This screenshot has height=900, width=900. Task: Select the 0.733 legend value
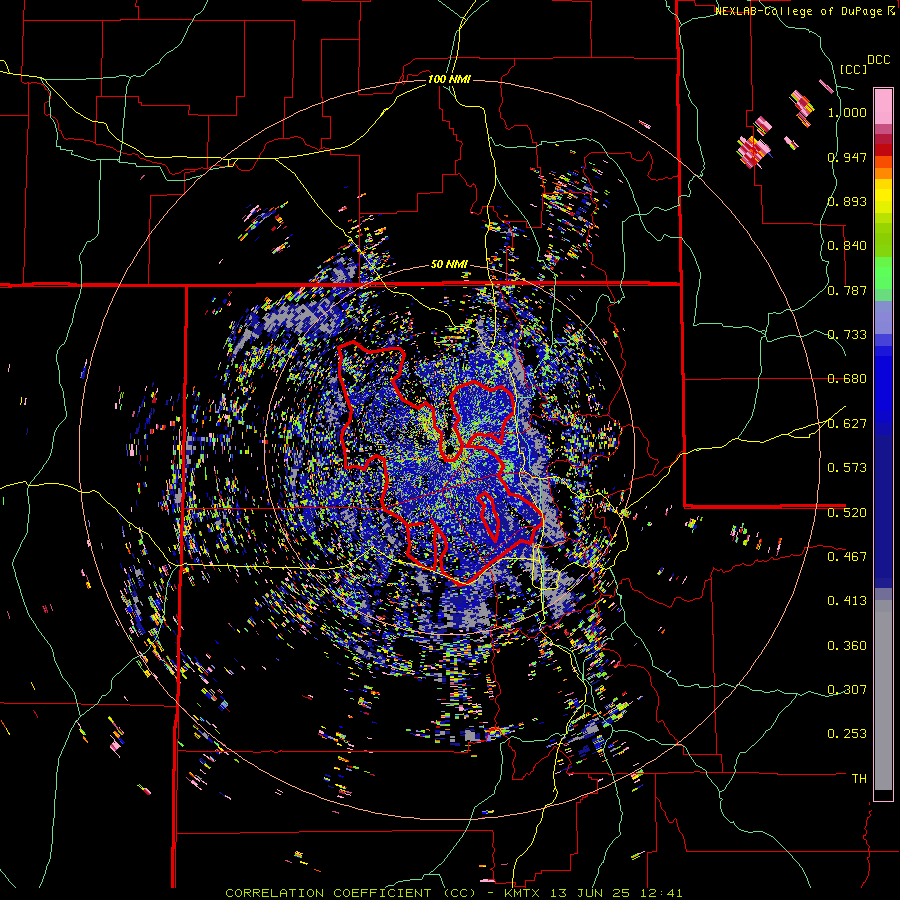pos(847,335)
